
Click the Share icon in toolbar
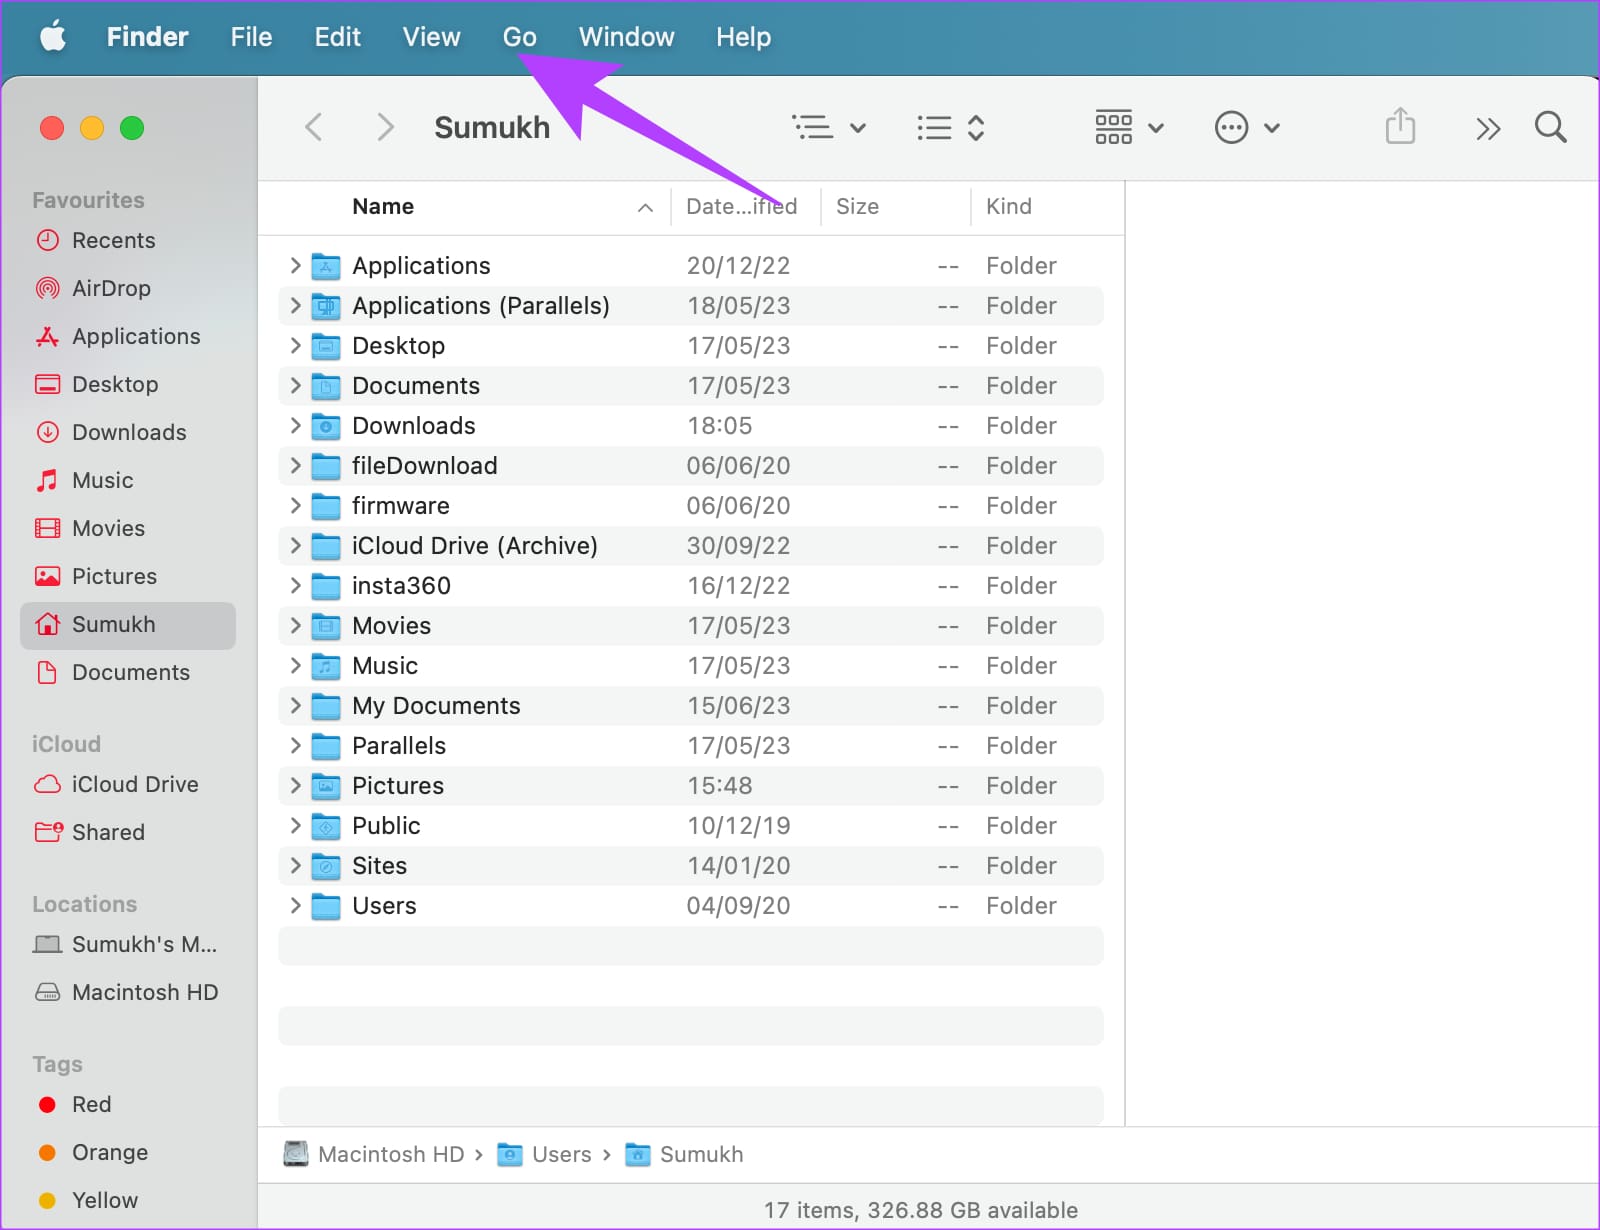1400,127
